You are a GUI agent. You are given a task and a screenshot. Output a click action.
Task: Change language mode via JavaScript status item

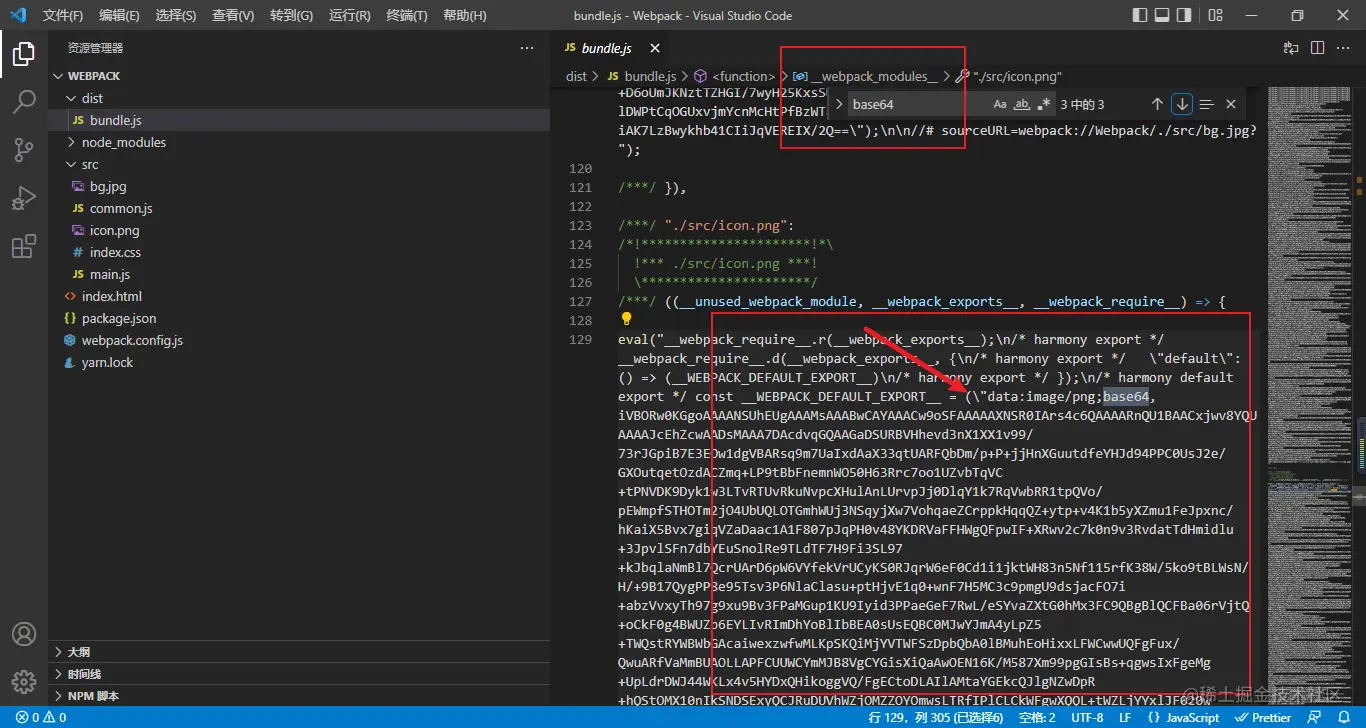click(x=1182, y=717)
